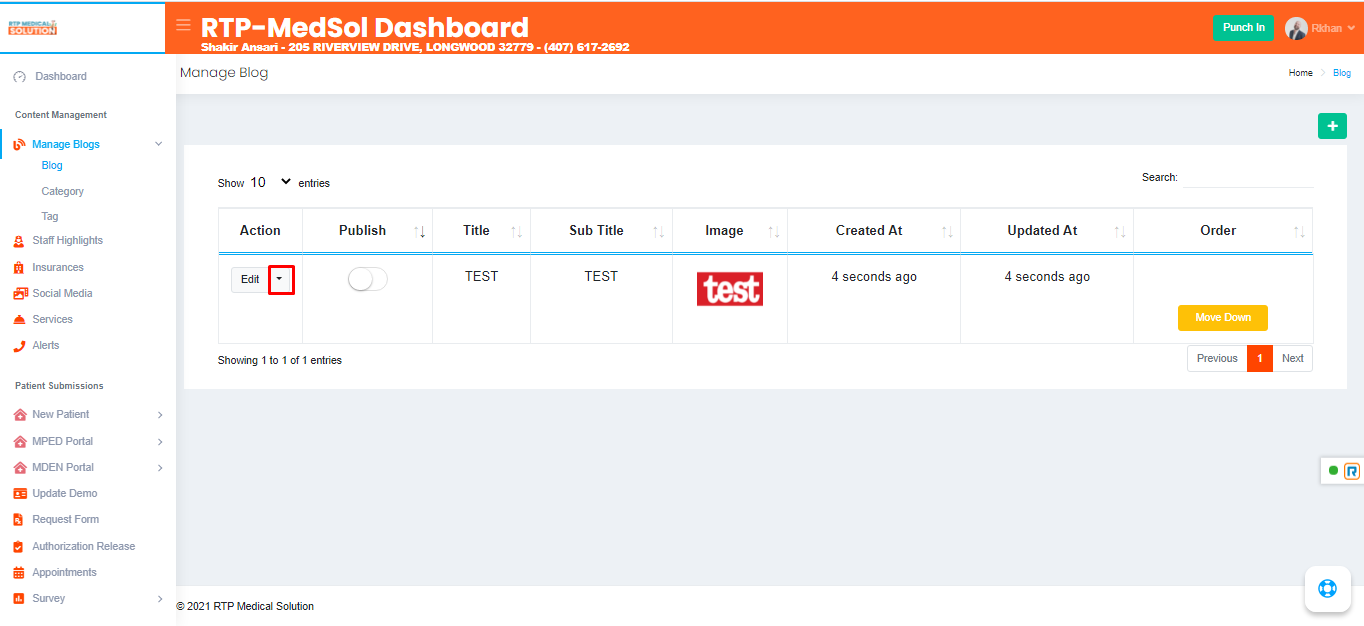The height and width of the screenshot is (626, 1364).
Task: Expand the MDEN Portal submenu arrow
Action: click(x=160, y=468)
